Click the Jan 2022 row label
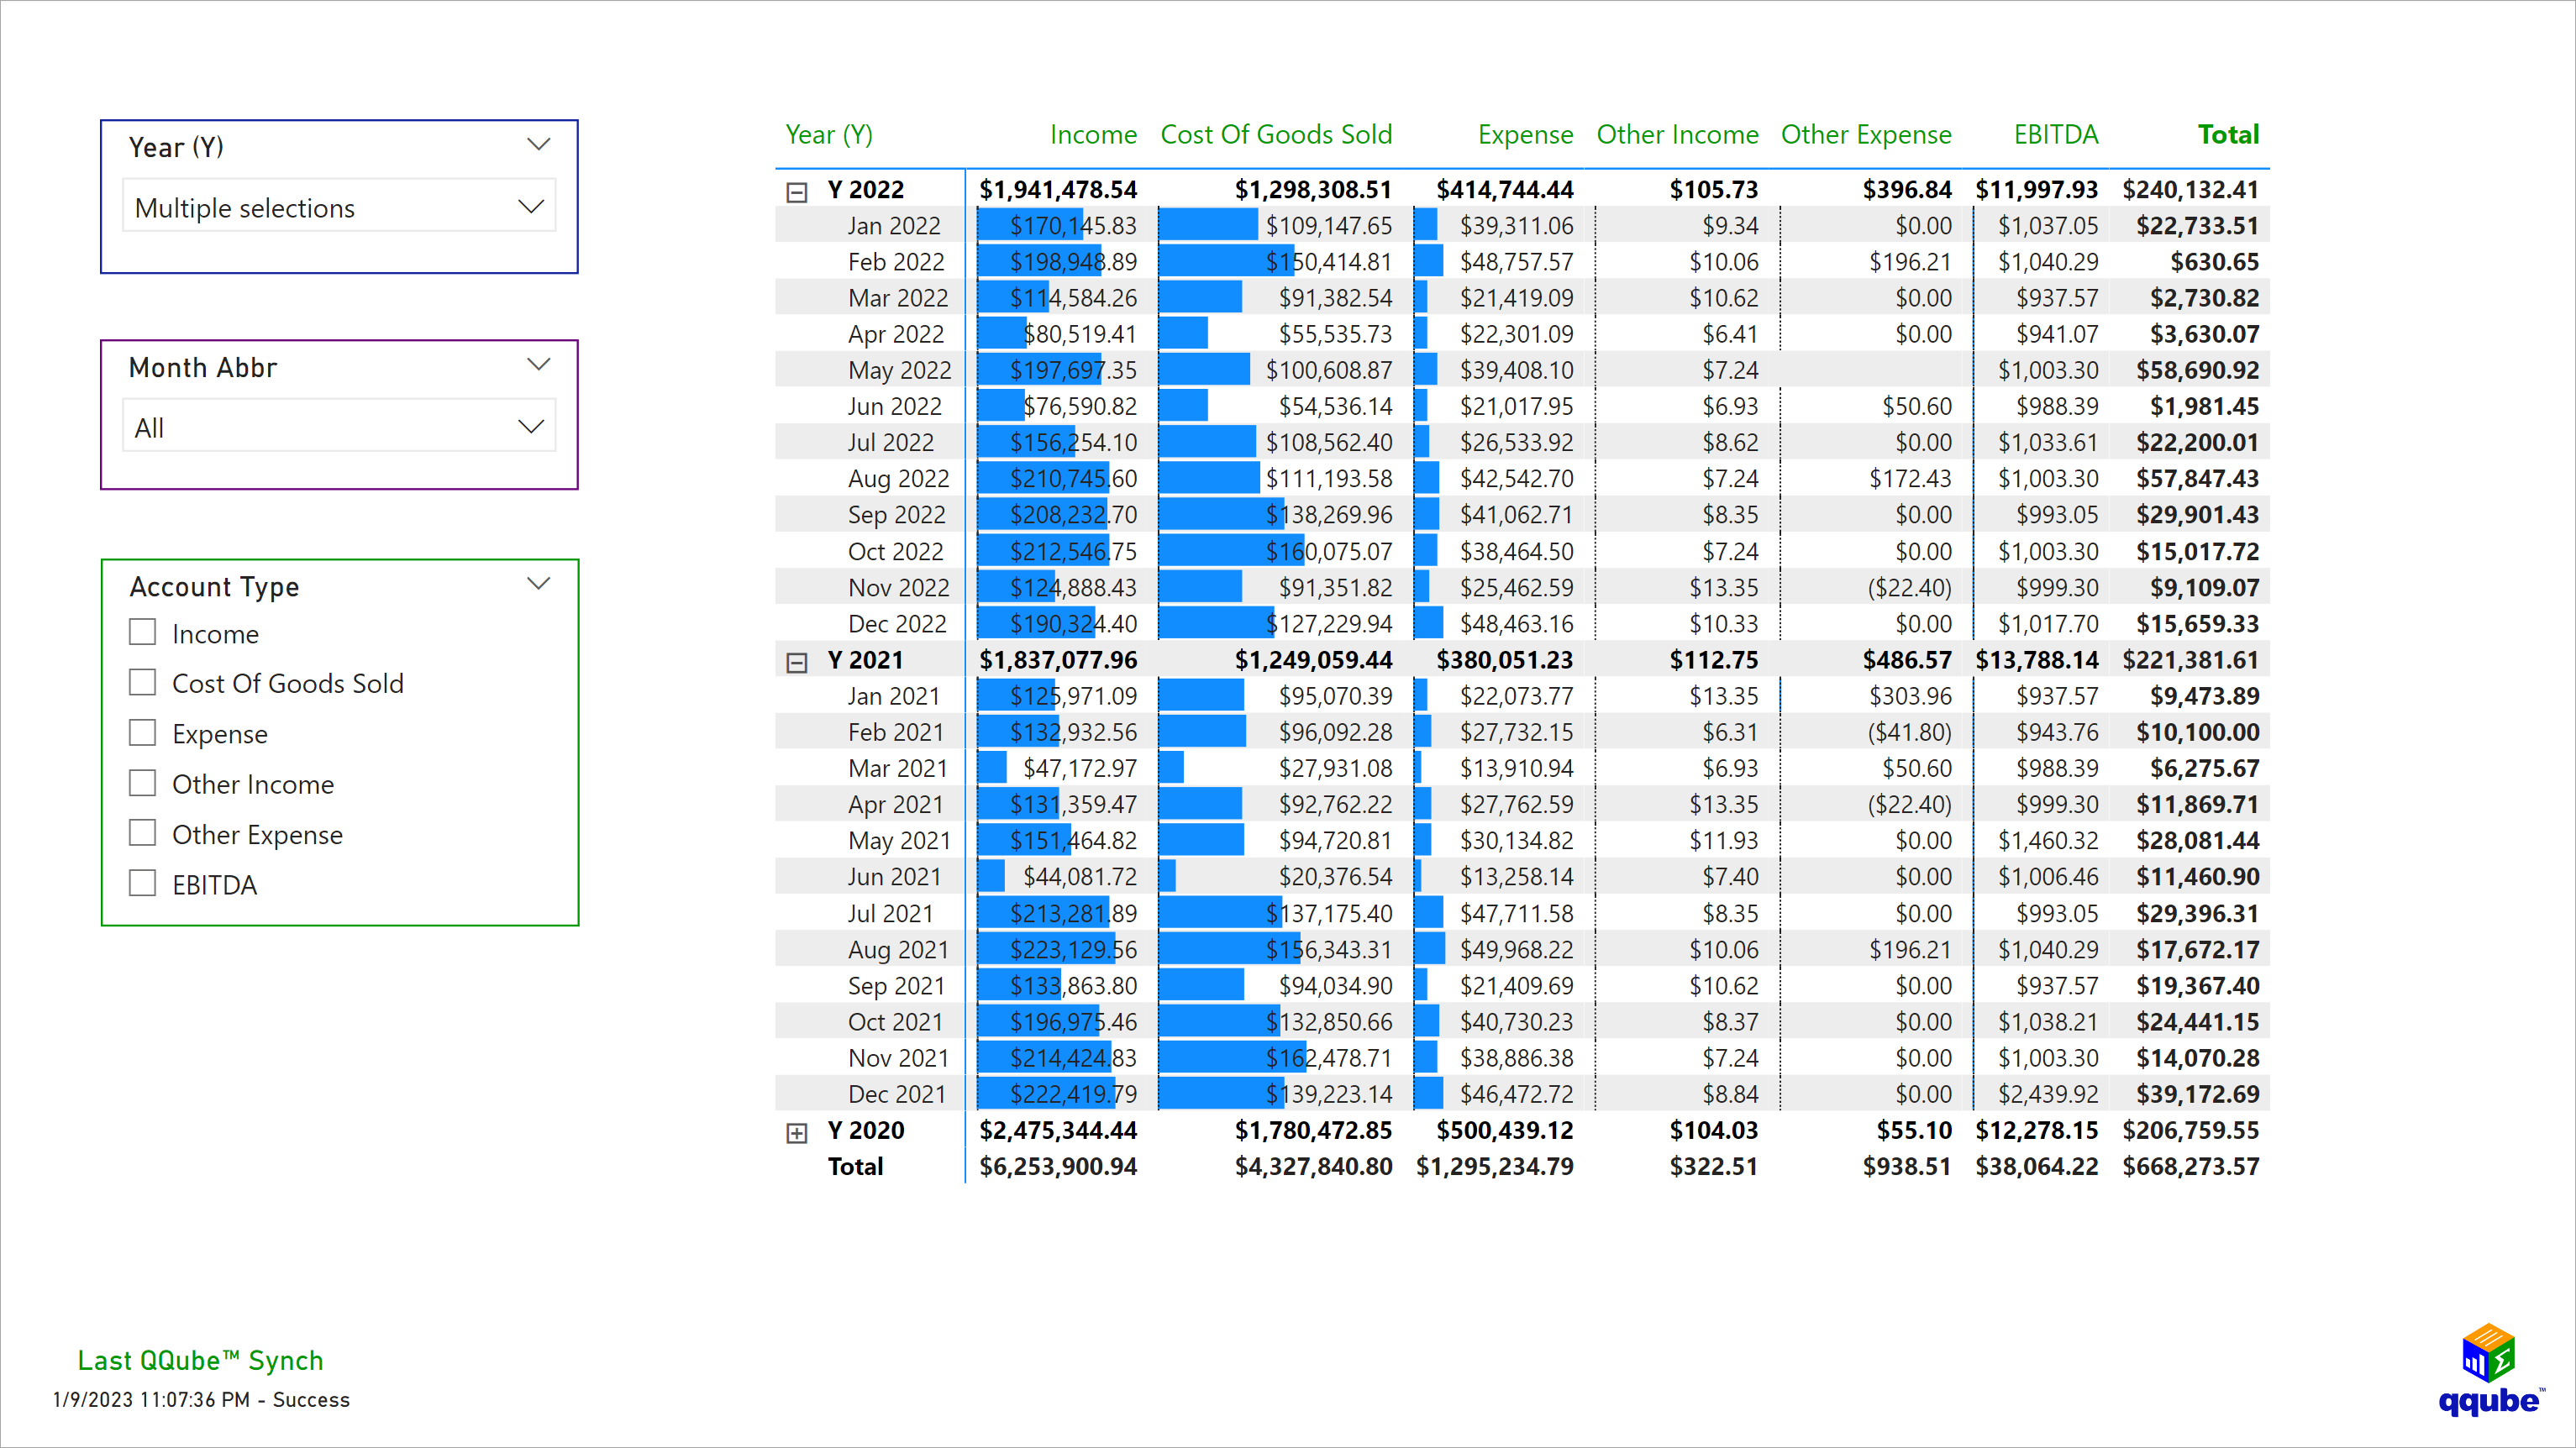2576x1448 pixels. click(895, 225)
